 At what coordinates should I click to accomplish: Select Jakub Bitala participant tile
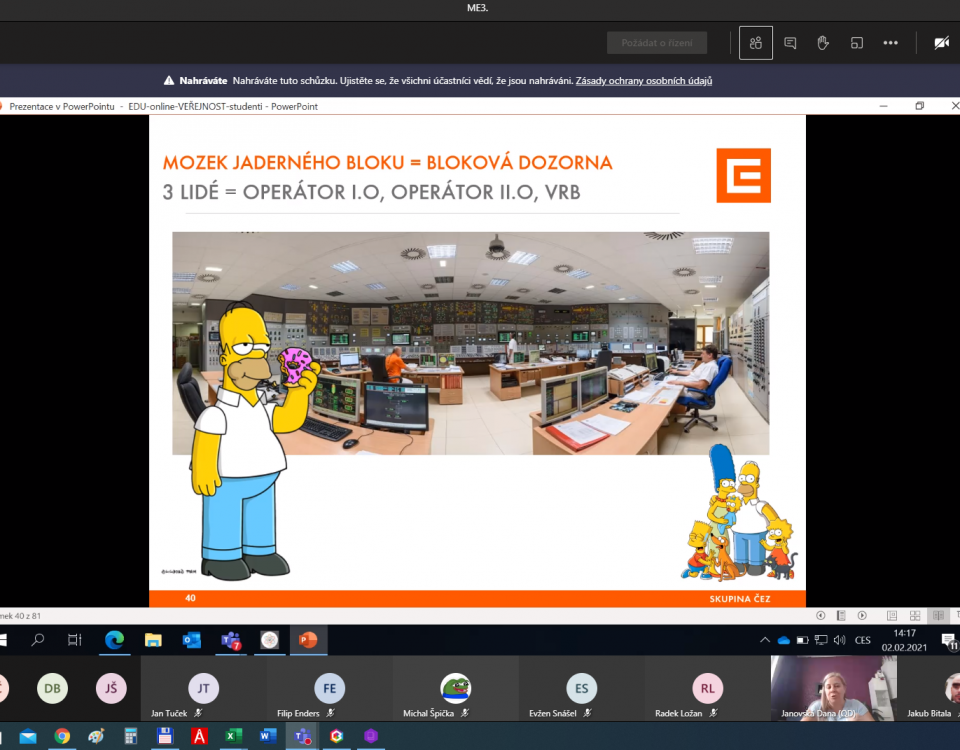pos(929,688)
